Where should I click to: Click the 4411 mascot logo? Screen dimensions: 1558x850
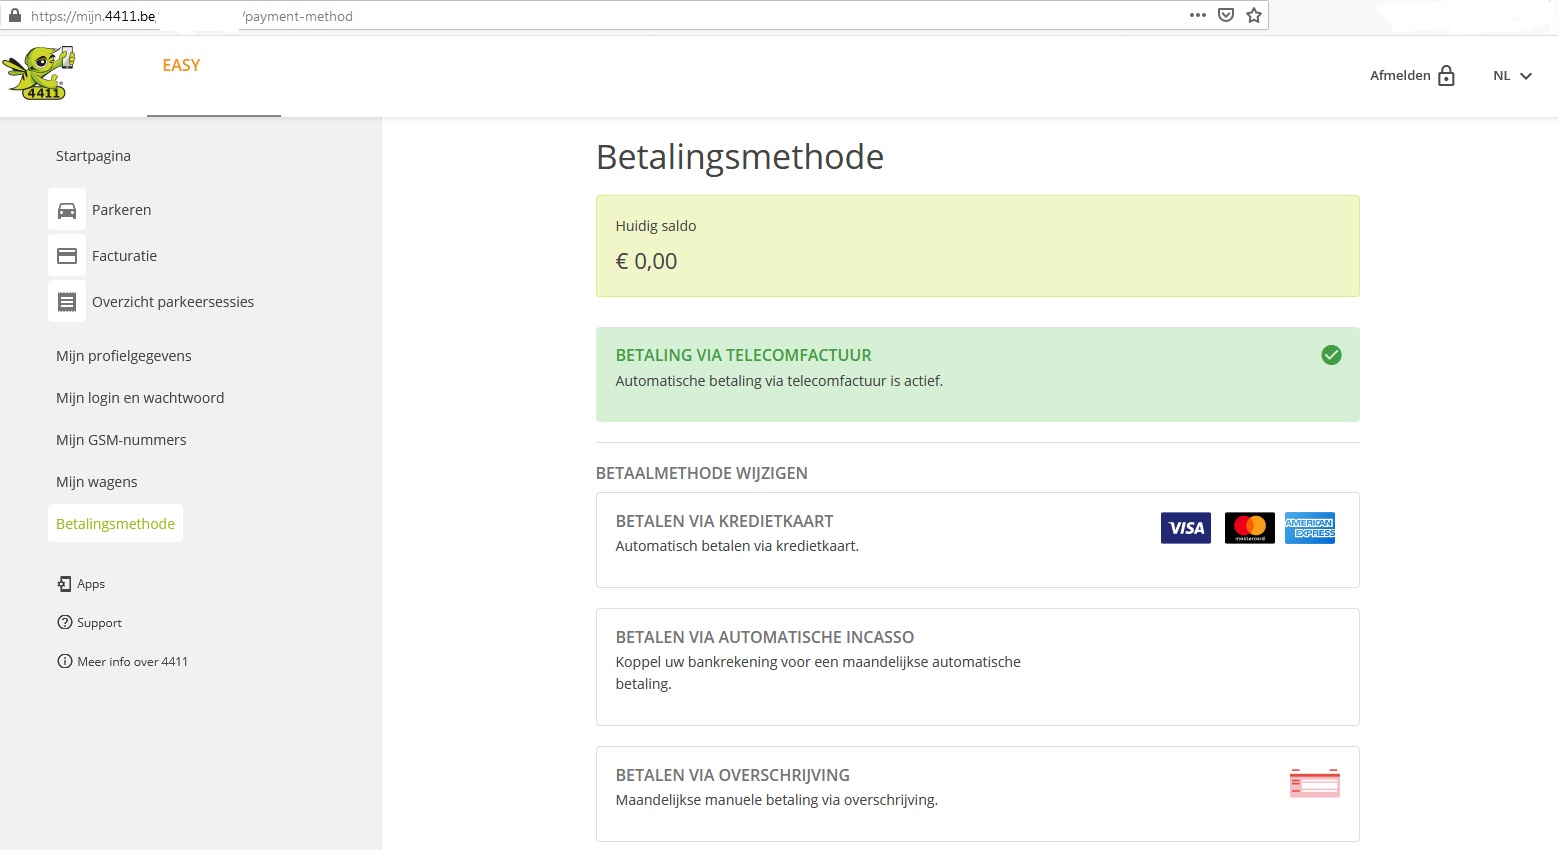tap(42, 71)
